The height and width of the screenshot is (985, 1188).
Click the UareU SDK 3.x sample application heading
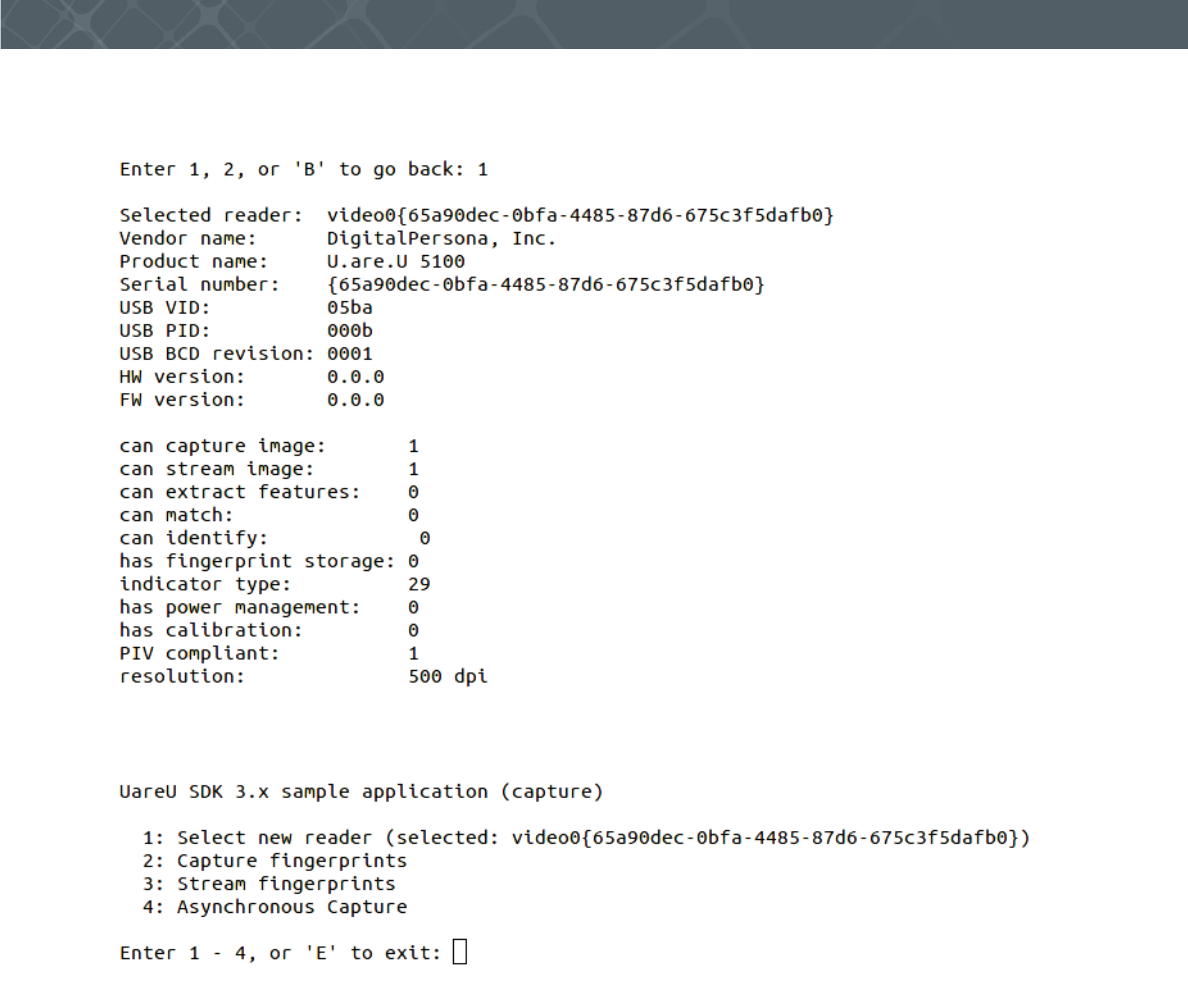(x=361, y=792)
